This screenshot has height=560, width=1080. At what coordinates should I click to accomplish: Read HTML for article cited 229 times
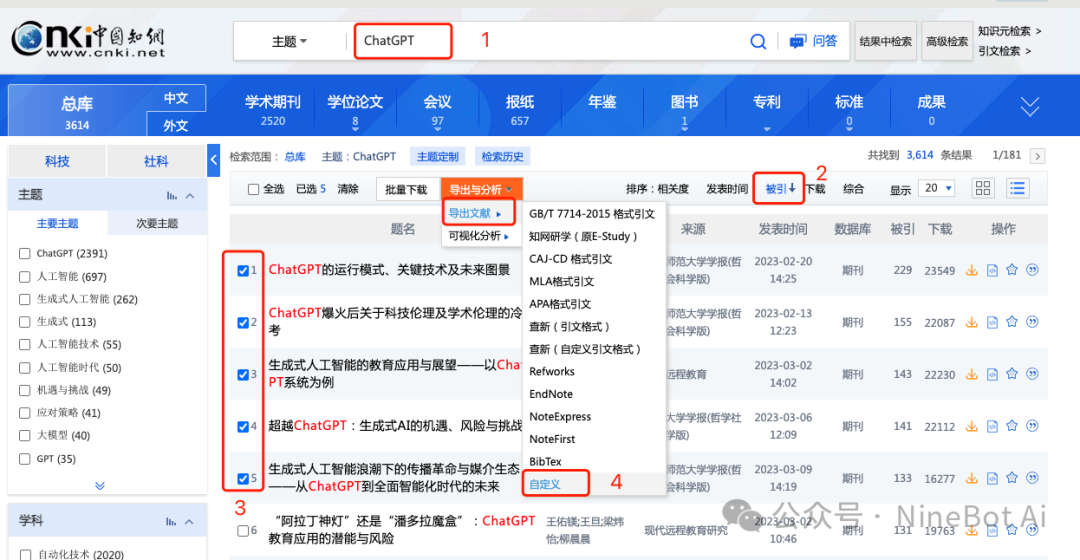(x=992, y=270)
